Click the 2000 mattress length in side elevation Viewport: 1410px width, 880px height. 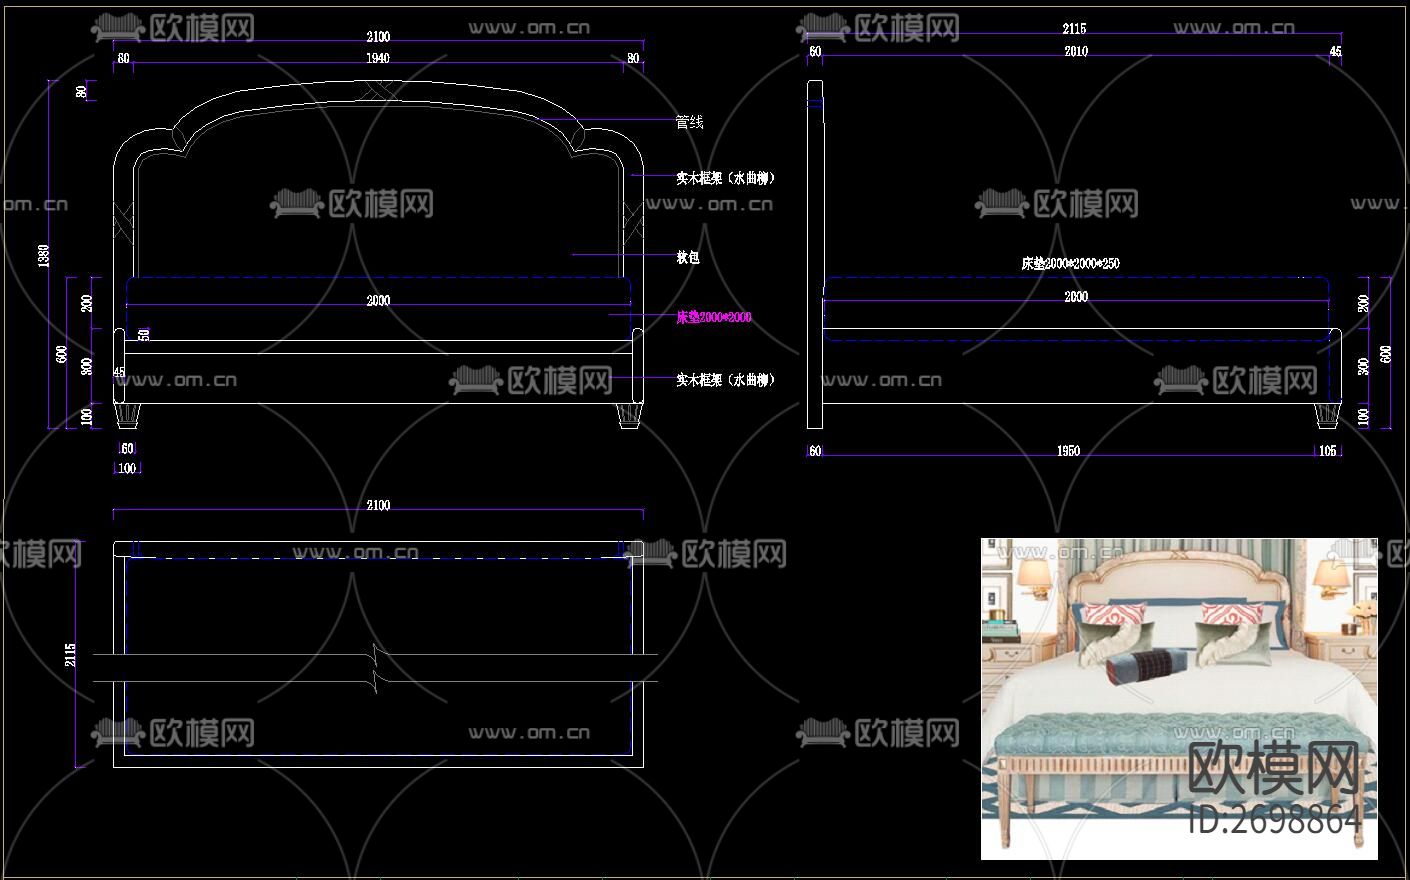[x=1076, y=297]
